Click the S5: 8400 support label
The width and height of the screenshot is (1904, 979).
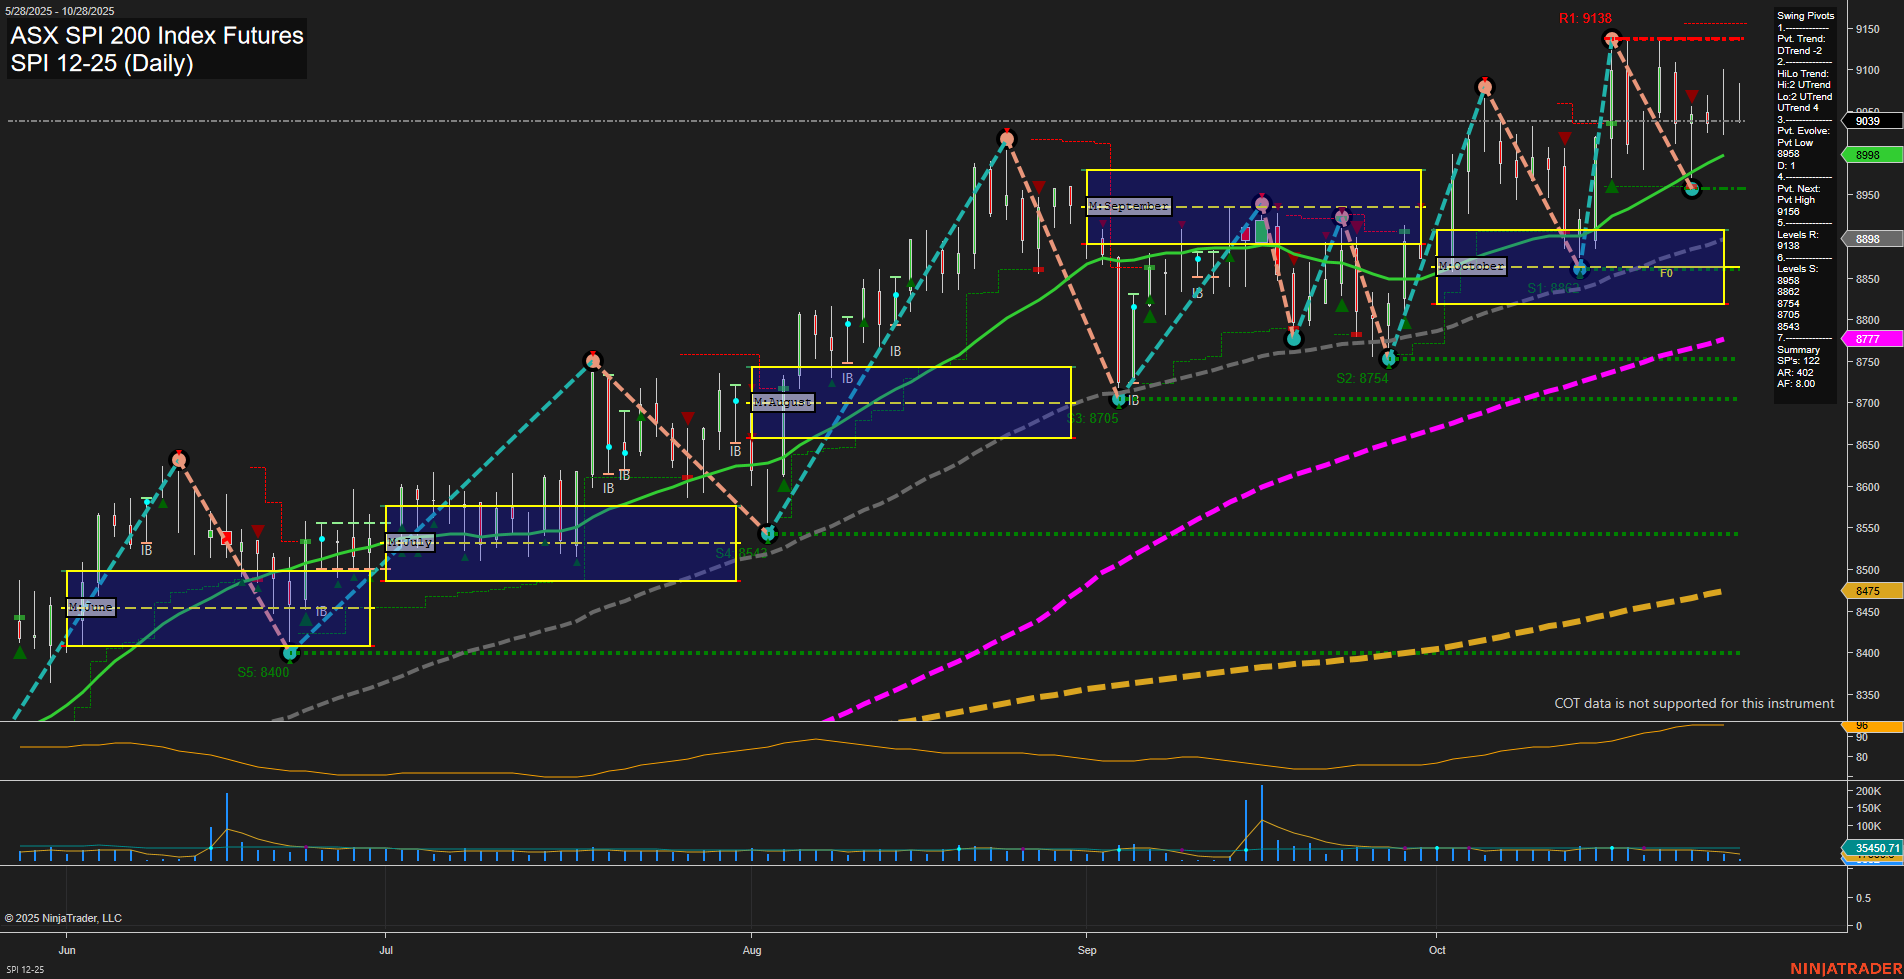coord(262,671)
